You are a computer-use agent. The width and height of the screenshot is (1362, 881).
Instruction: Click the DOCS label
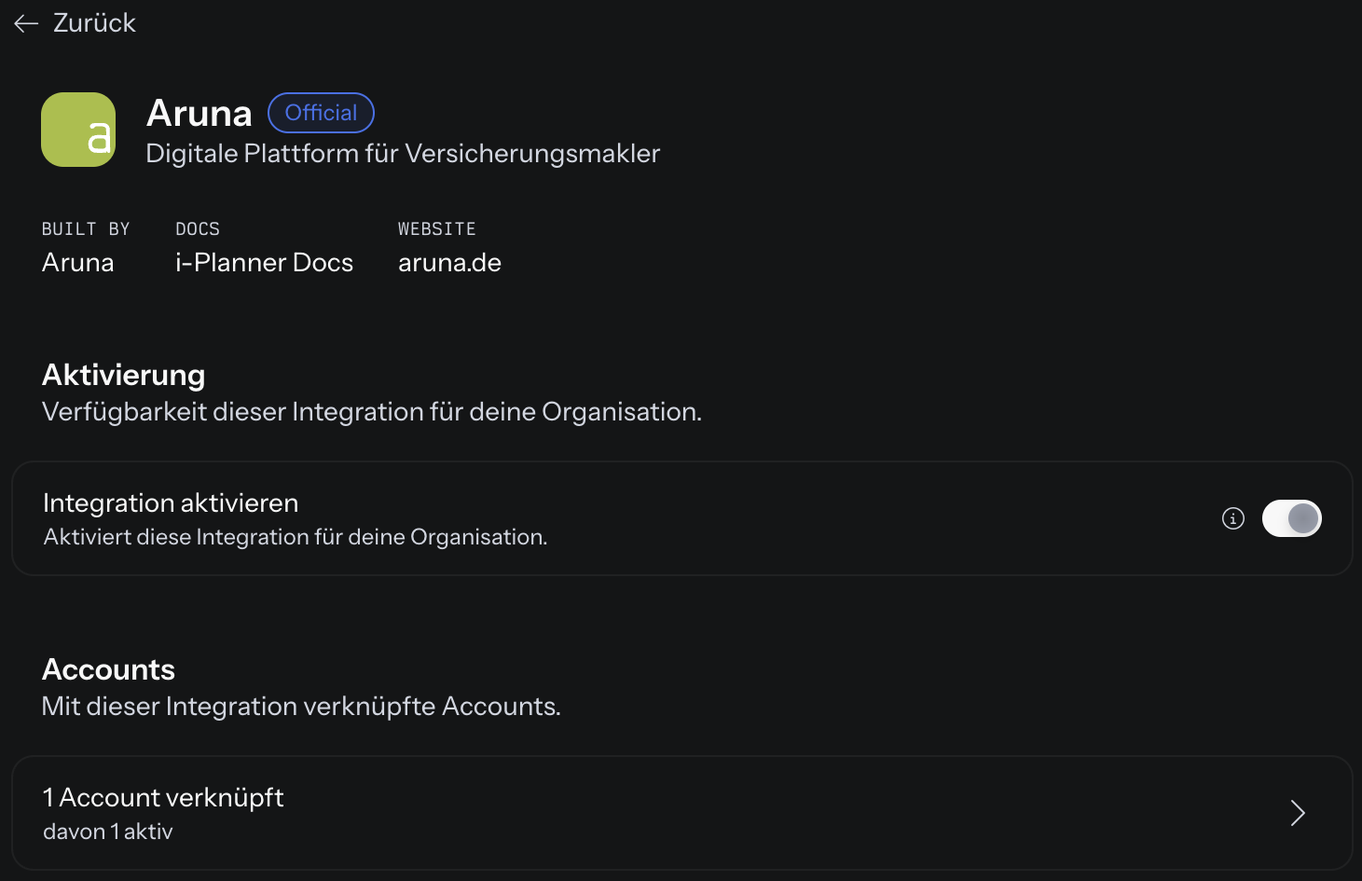[x=198, y=229]
